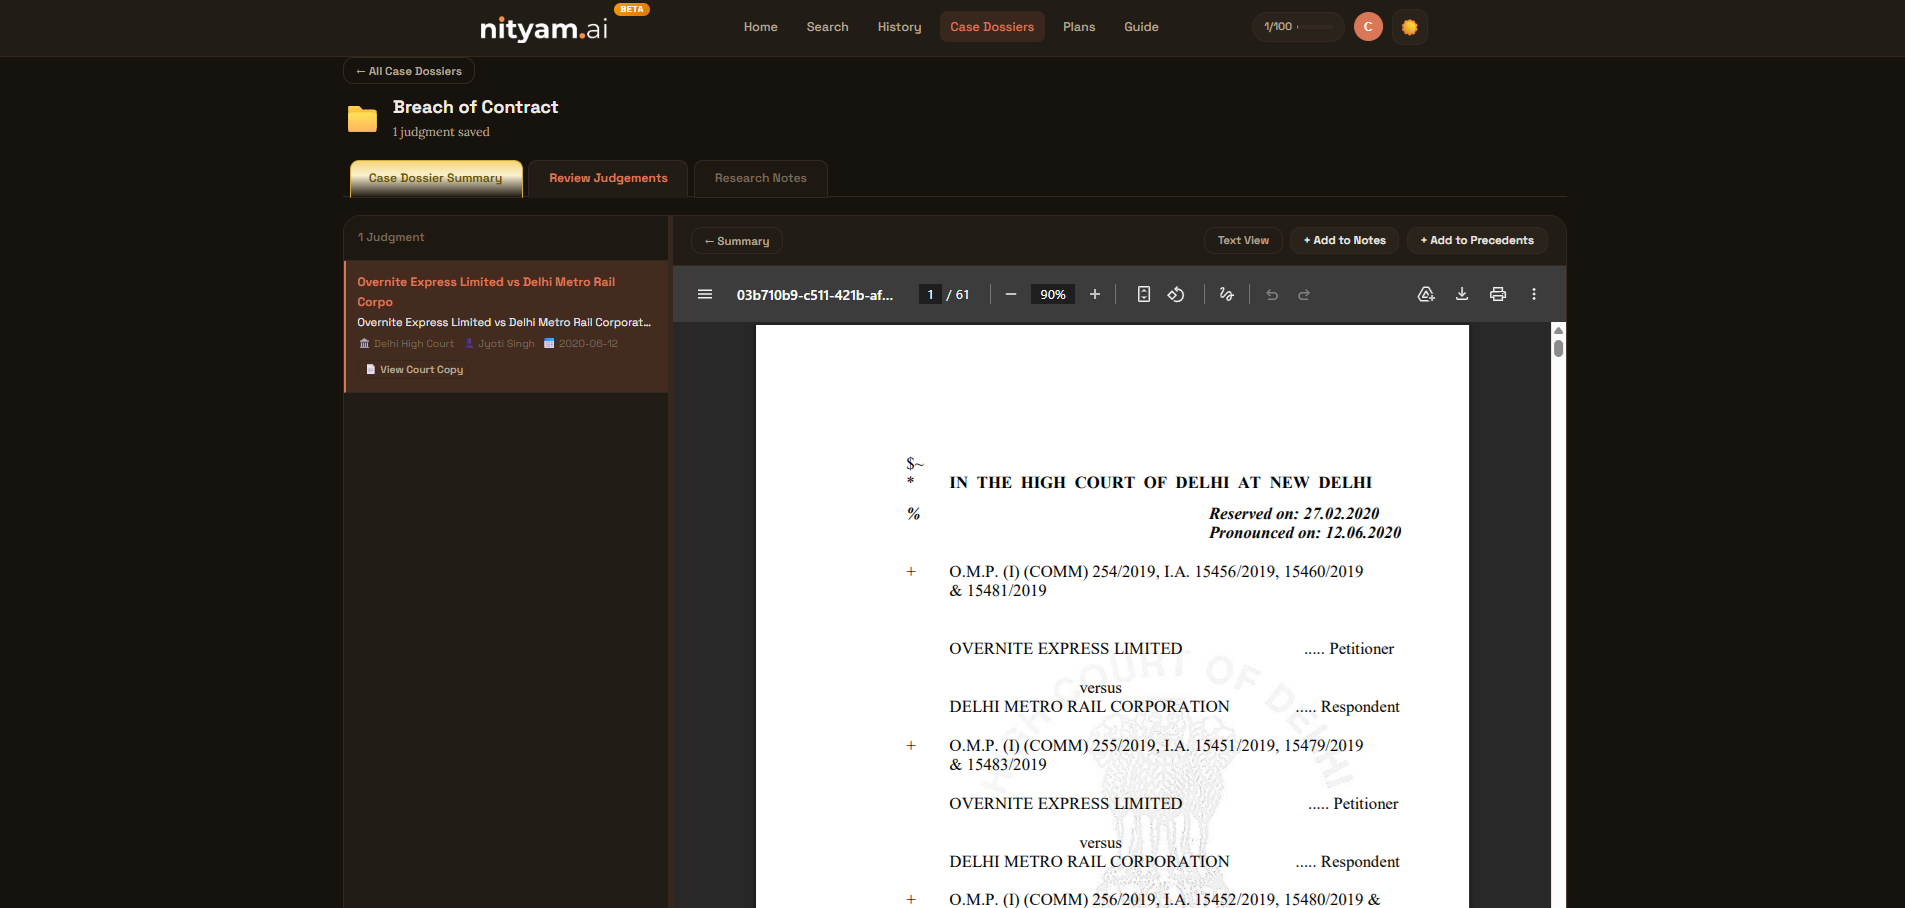Open the folder icon for Breach of Contract

[x=362, y=118]
